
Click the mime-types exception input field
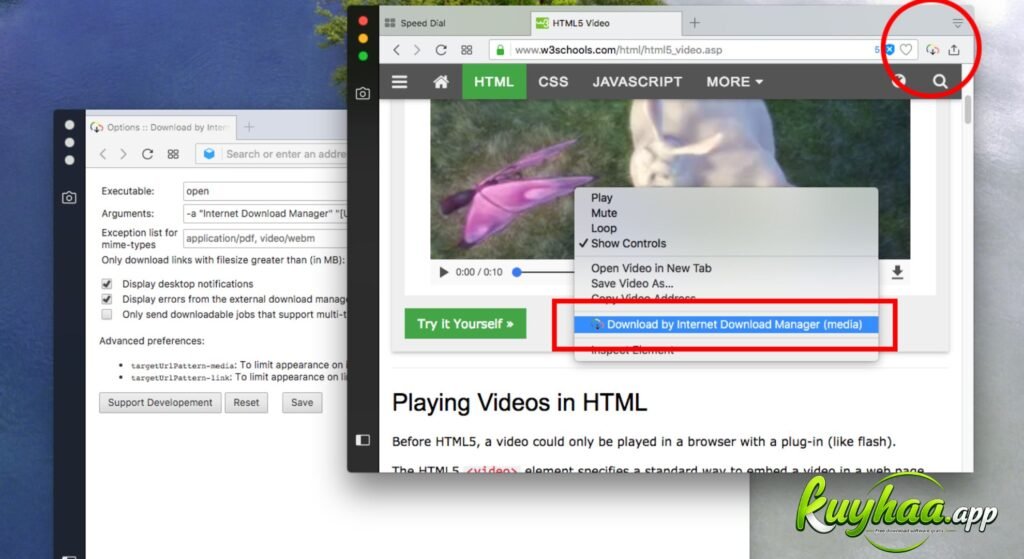pos(264,238)
